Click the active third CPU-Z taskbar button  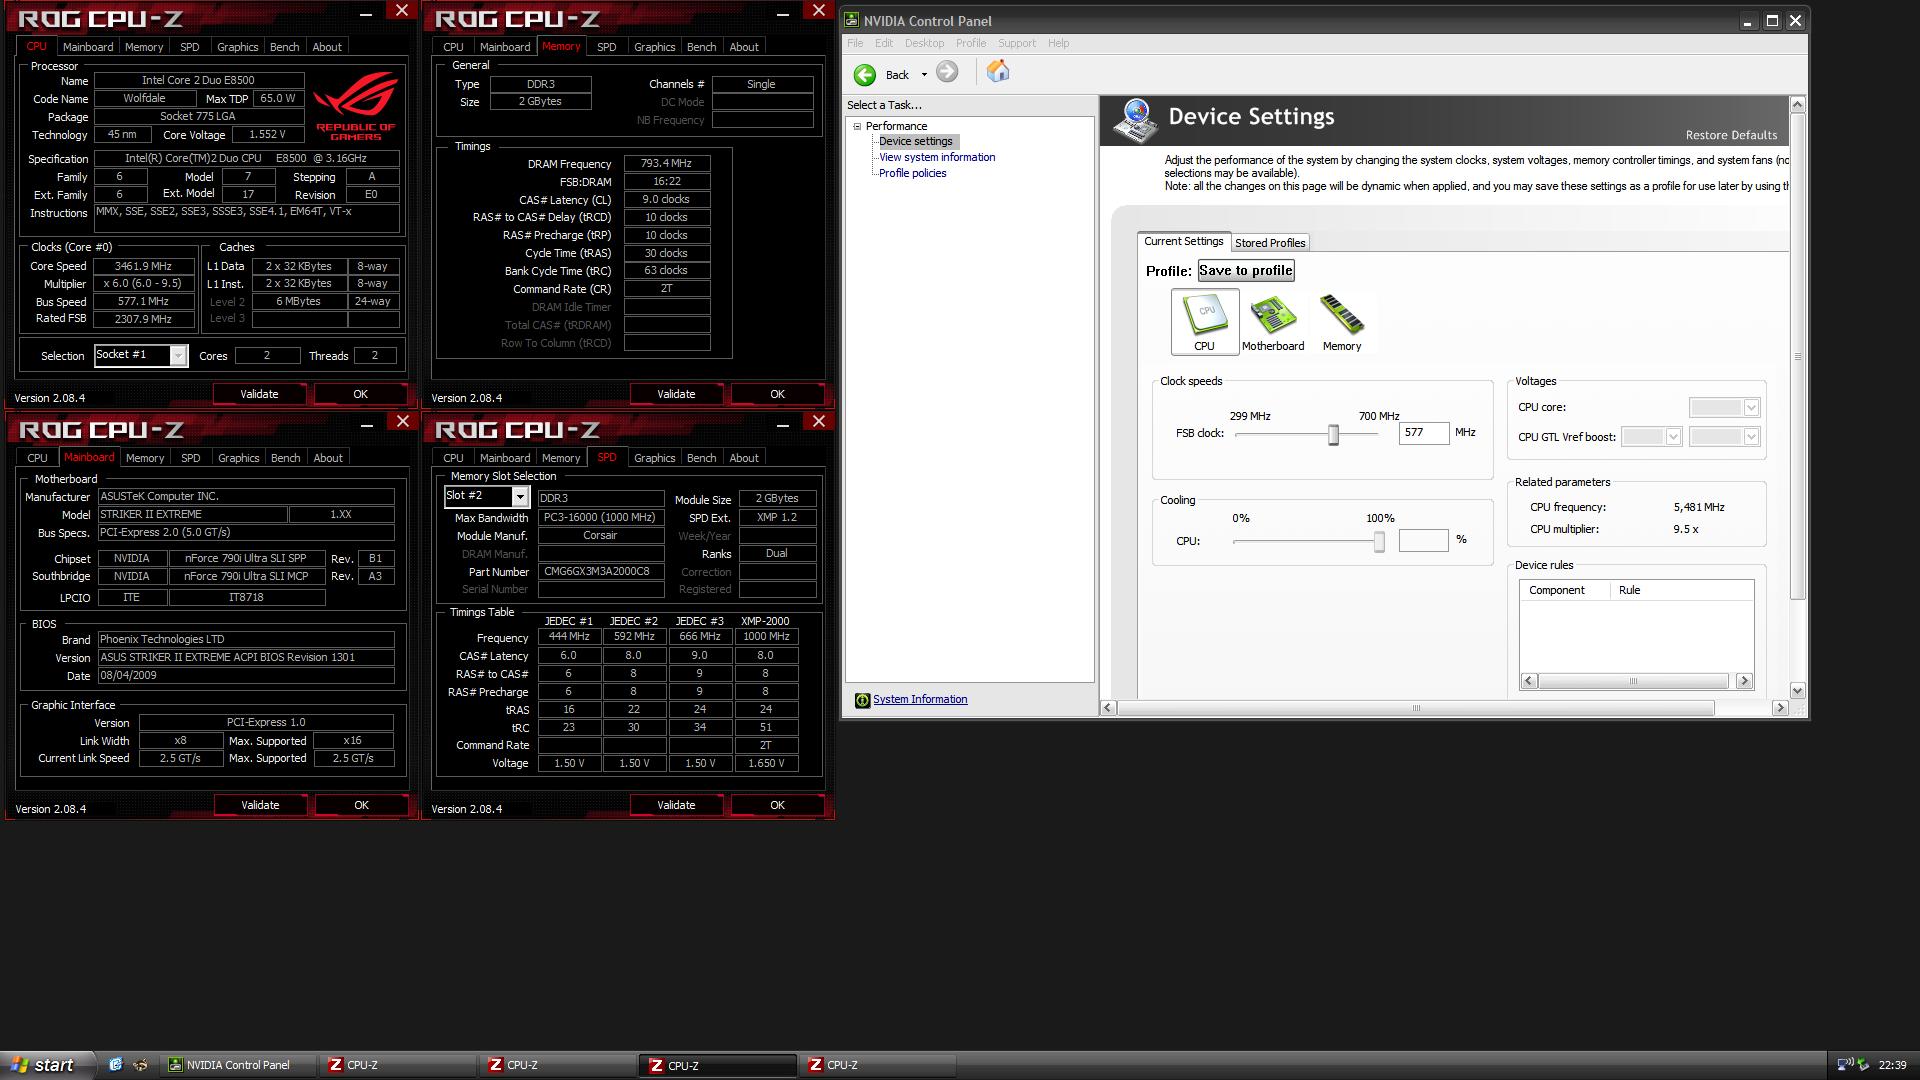tap(720, 1065)
